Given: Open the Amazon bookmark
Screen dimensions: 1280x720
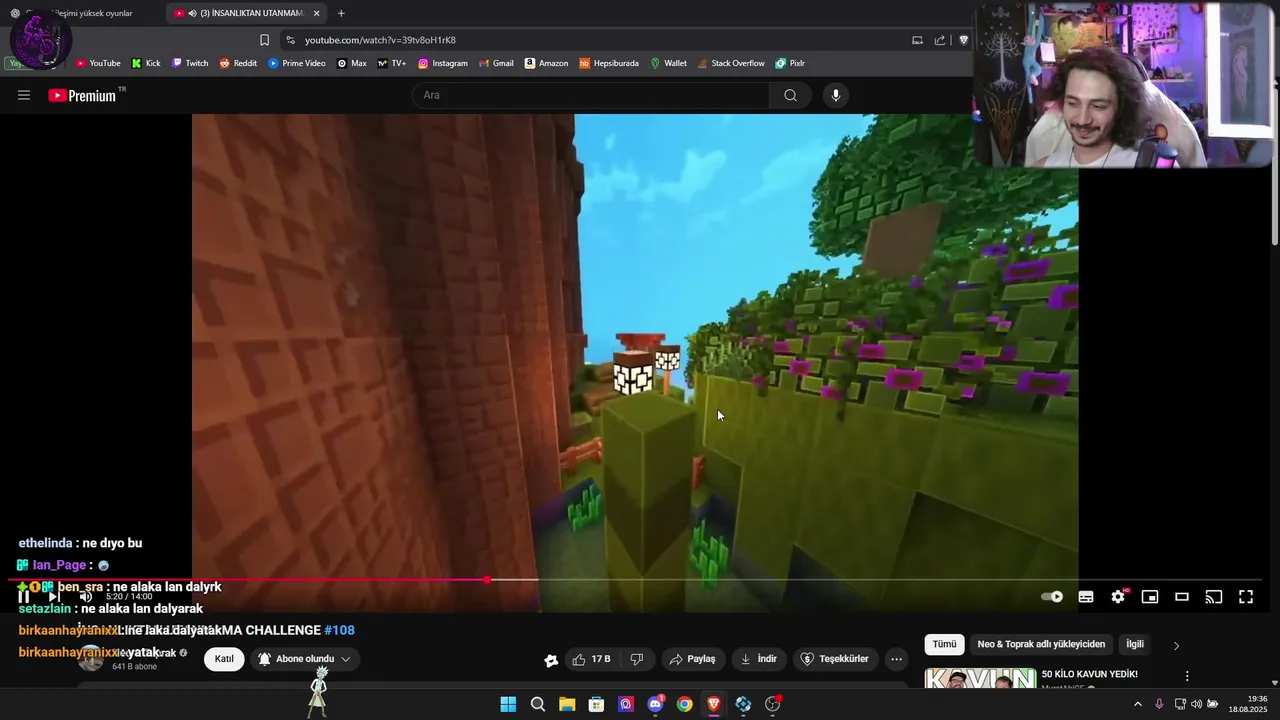Looking at the screenshot, I should tap(547, 63).
